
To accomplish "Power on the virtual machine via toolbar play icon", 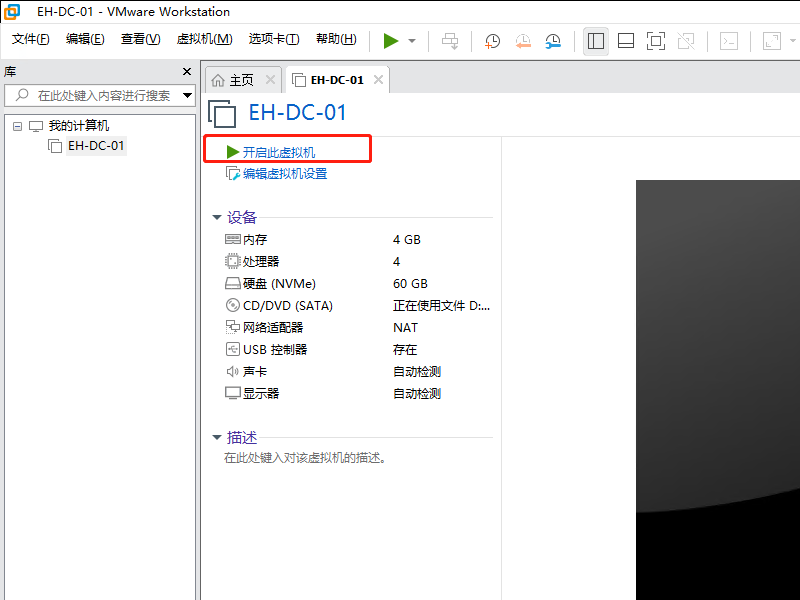I will pos(392,41).
